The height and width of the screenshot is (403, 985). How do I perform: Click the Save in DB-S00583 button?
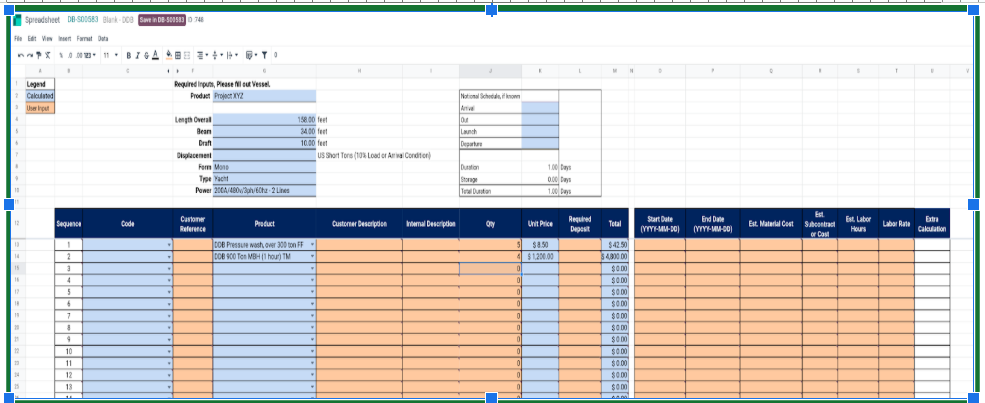161,19
